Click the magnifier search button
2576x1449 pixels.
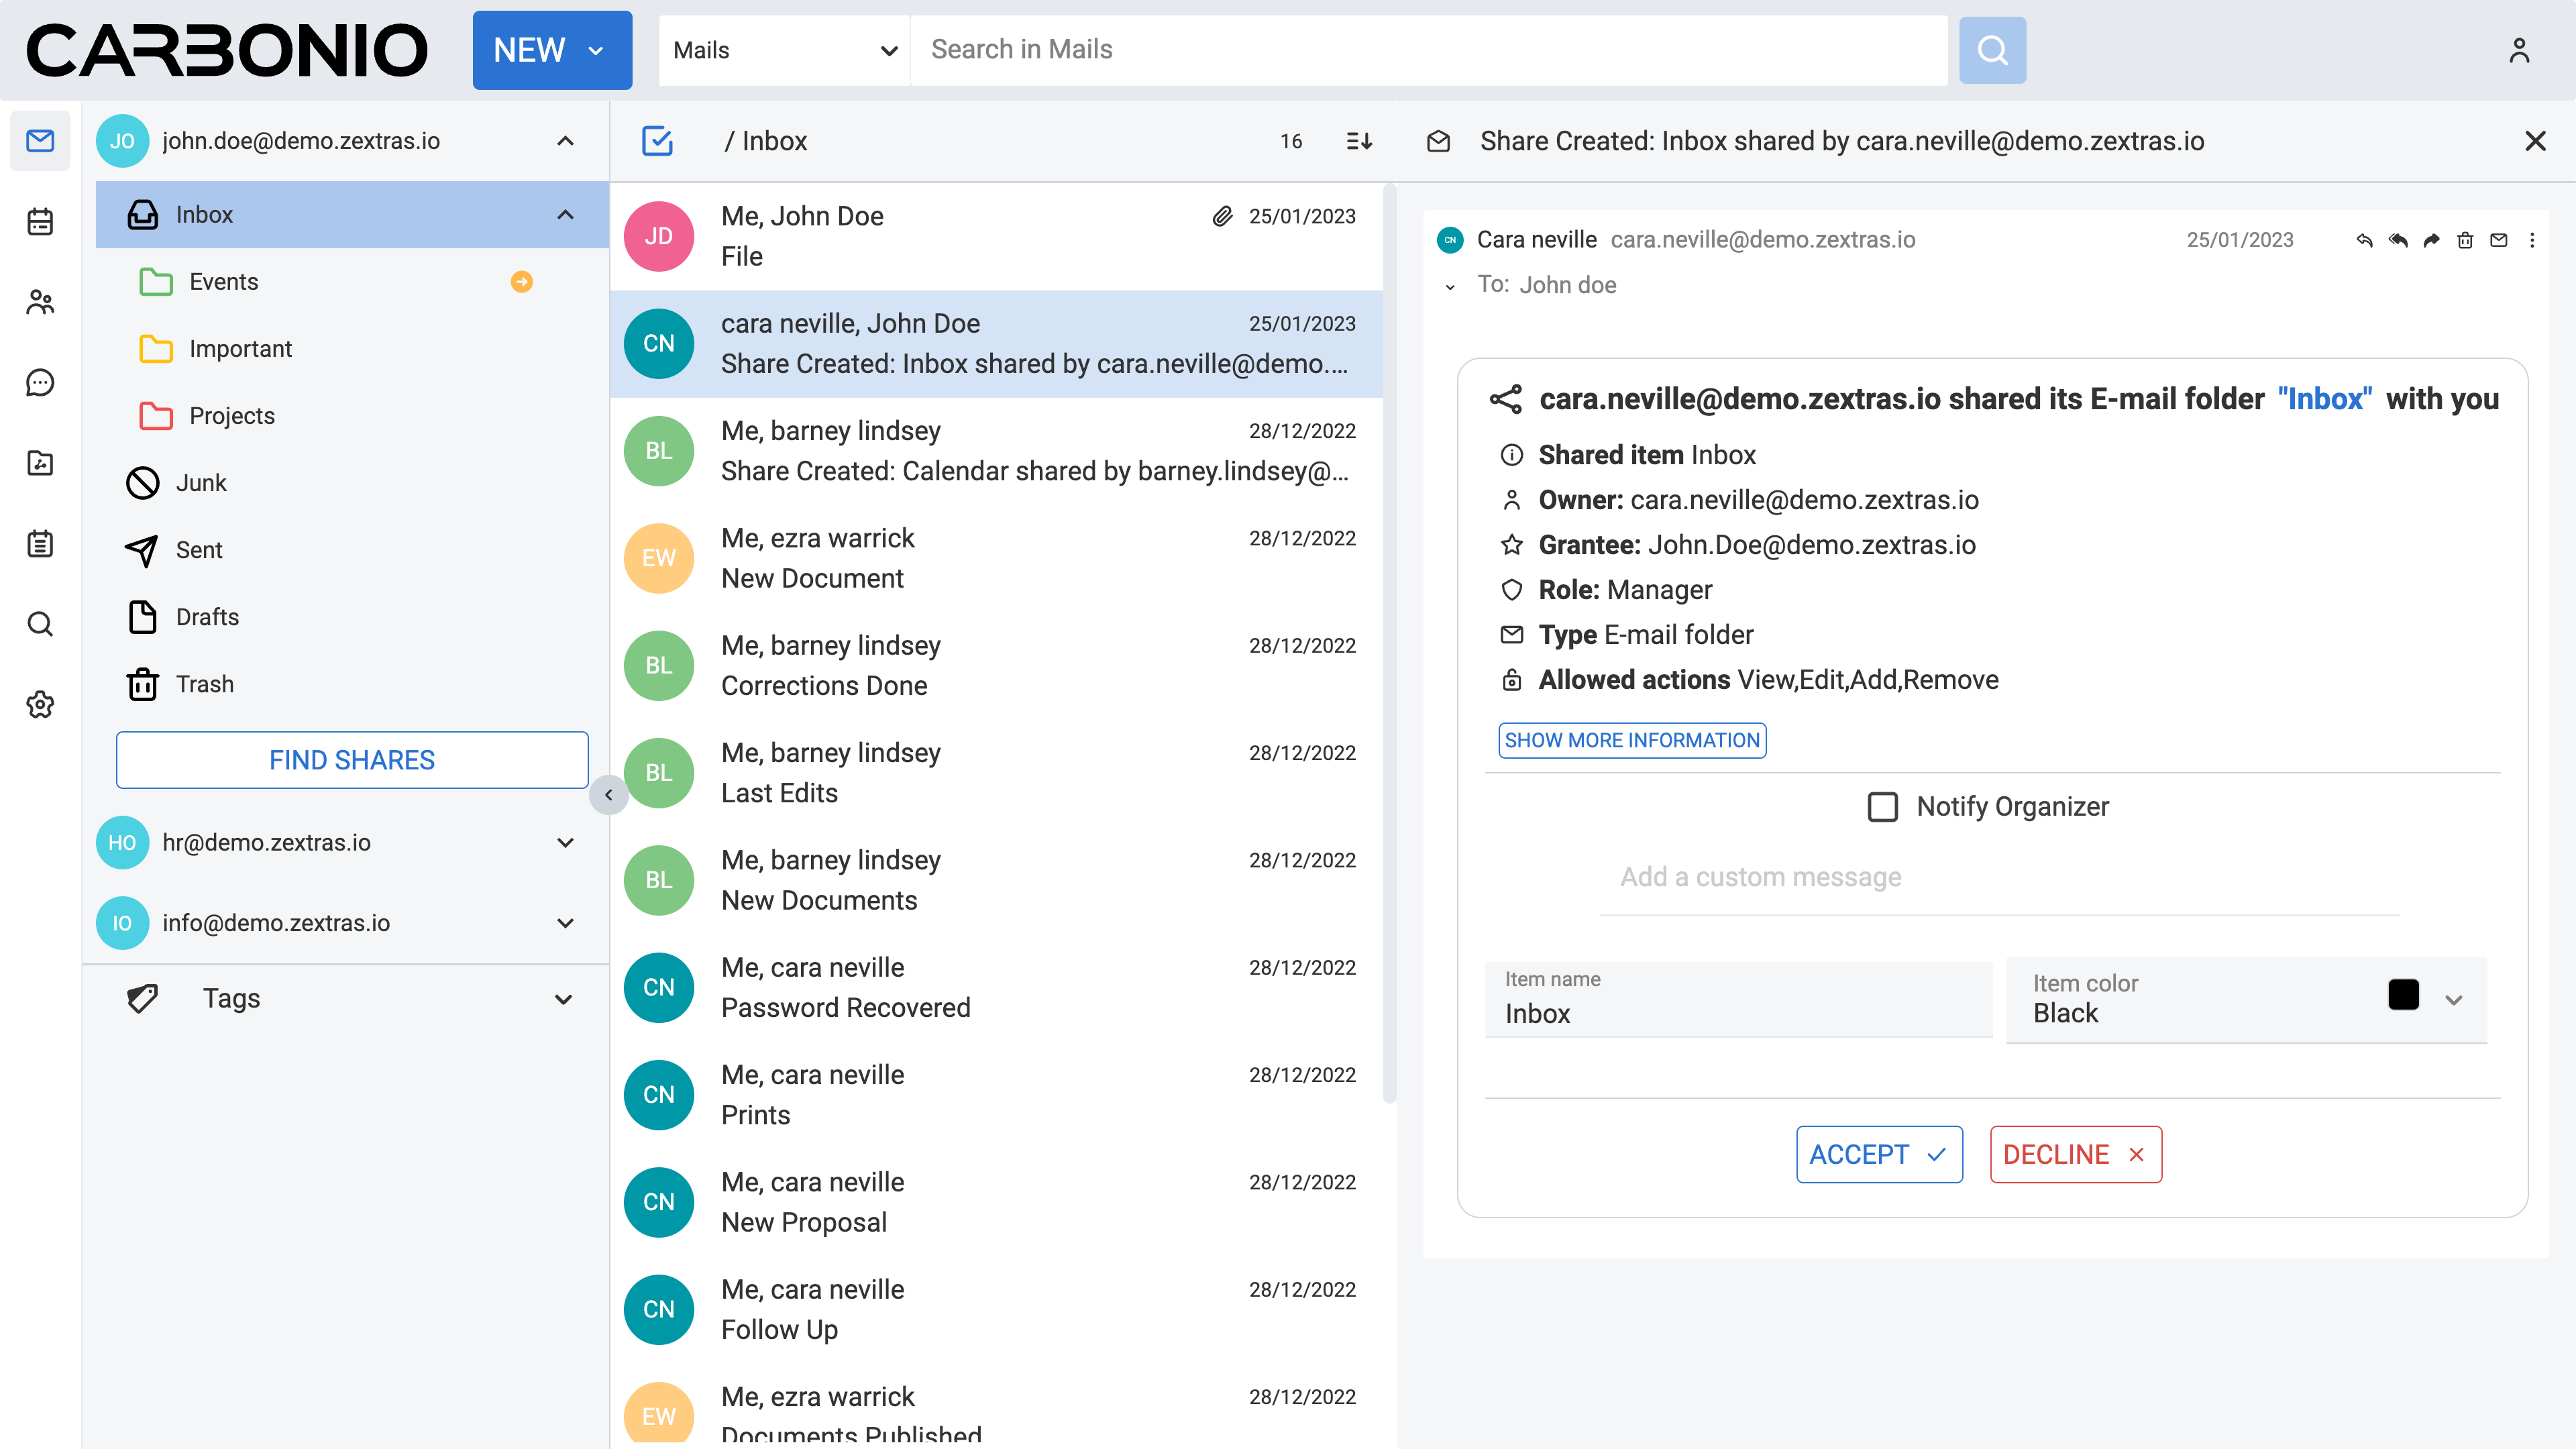tap(1991, 50)
